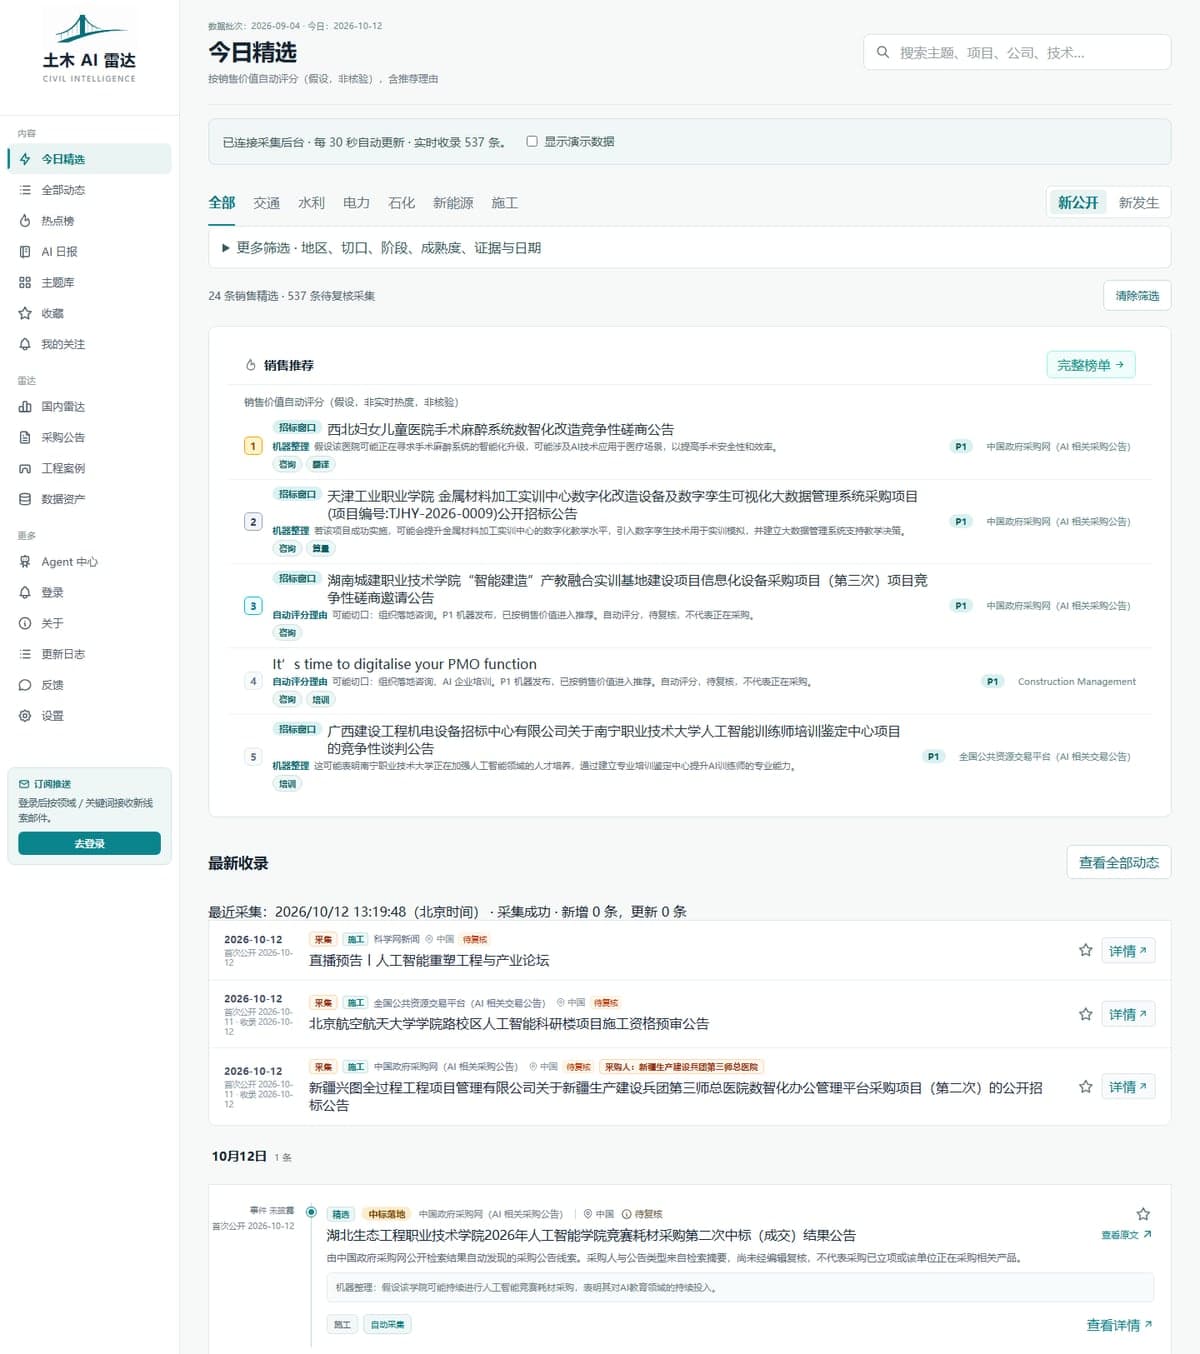Open the 热点榜 flame icon

(25, 221)
